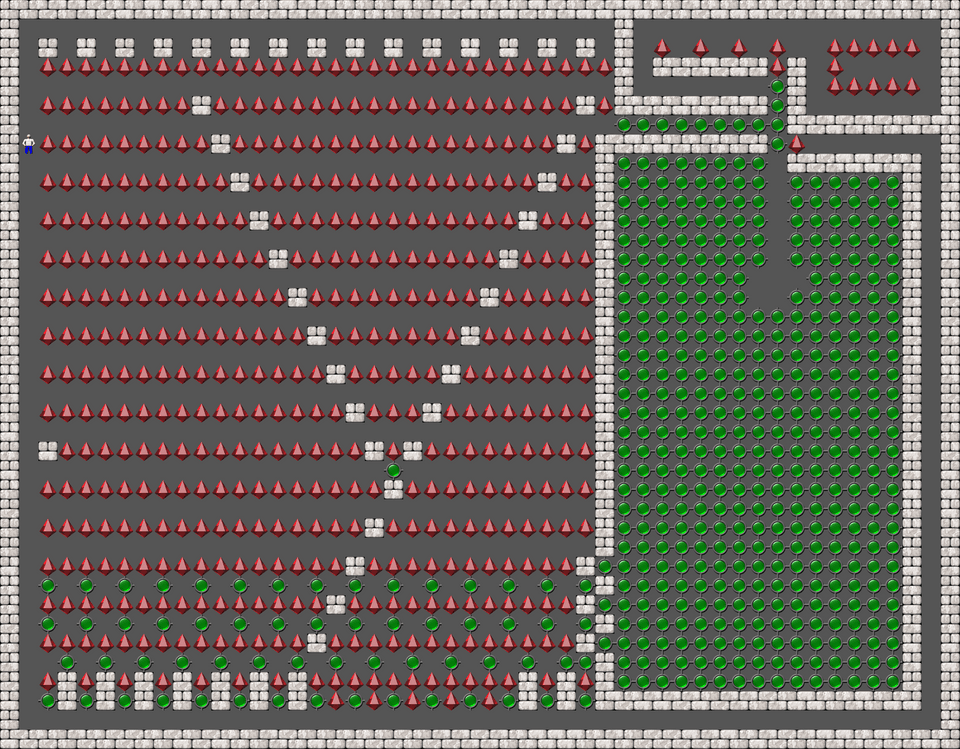Click the topmost green goal in the vertical goal column
The image size is (960, 749).
click(x=777, y=86)
